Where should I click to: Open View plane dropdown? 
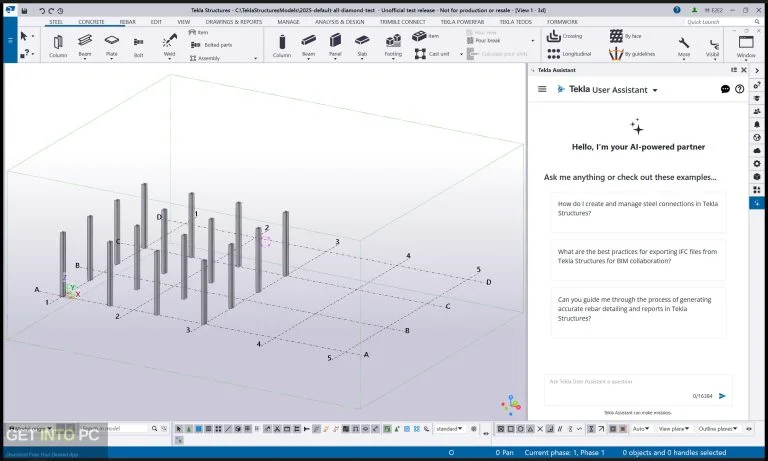click(673, 429)
